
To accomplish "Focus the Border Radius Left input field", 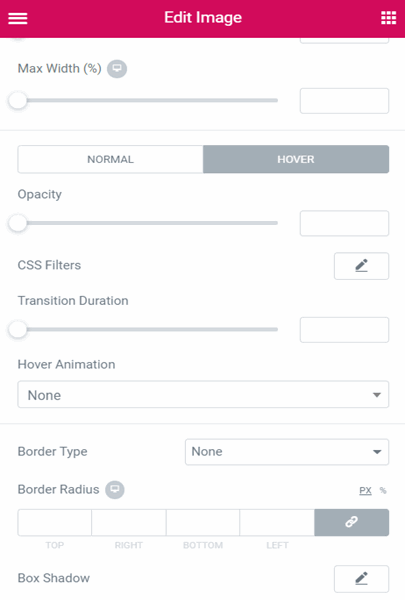I will coord(277,522).
